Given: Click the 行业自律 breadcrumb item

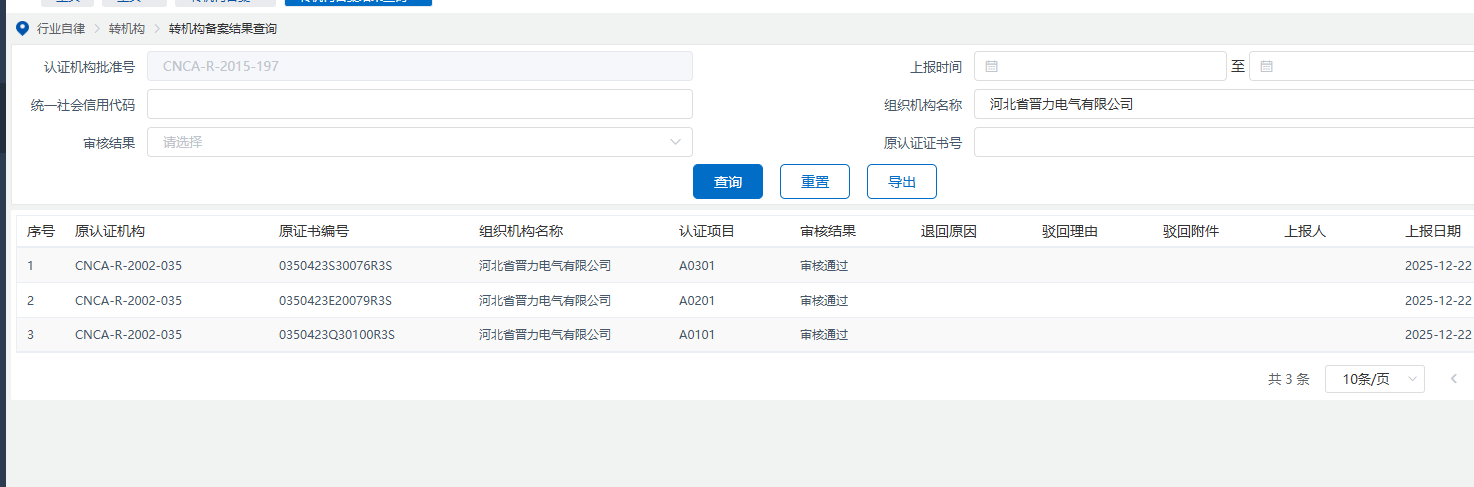Looking at the screenshot, I should coord(61,29).
